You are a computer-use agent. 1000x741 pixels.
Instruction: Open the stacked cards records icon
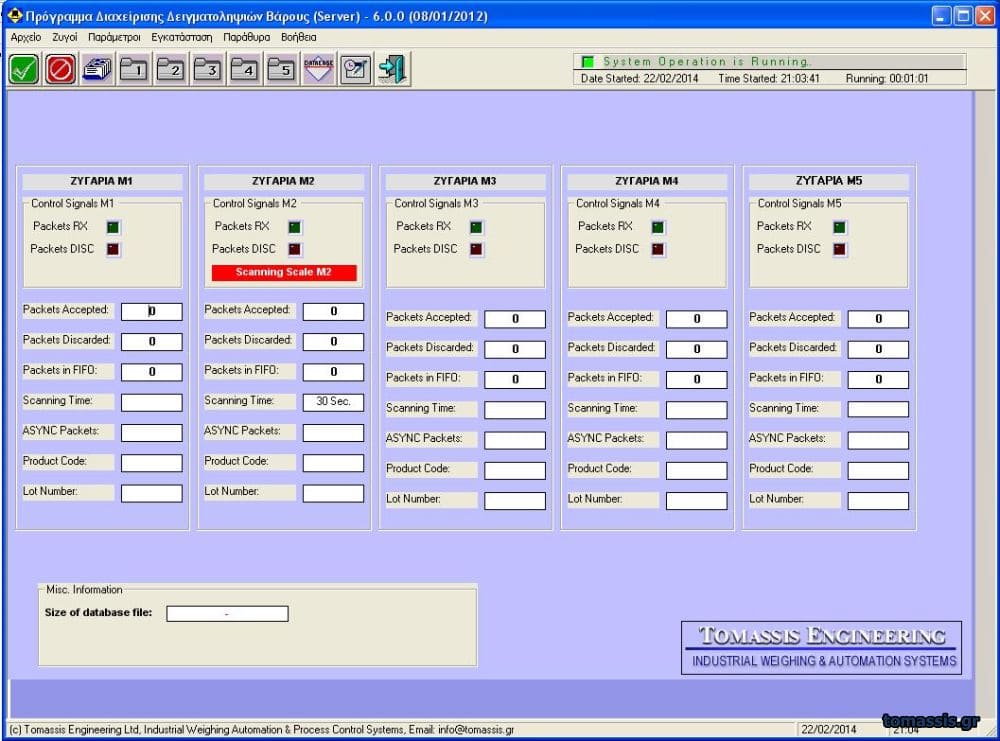pyautogui.click(x=97, y=70)
